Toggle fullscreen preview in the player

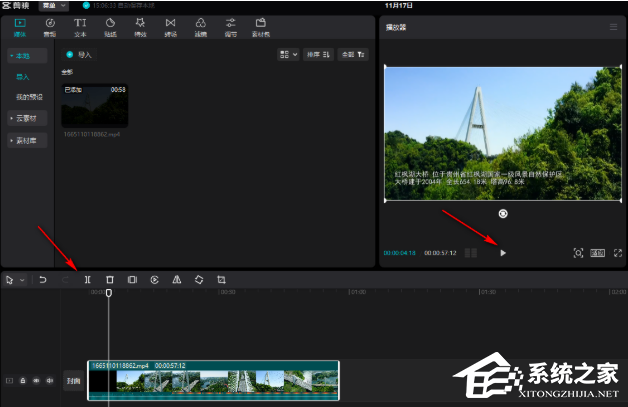click(618, 253)
